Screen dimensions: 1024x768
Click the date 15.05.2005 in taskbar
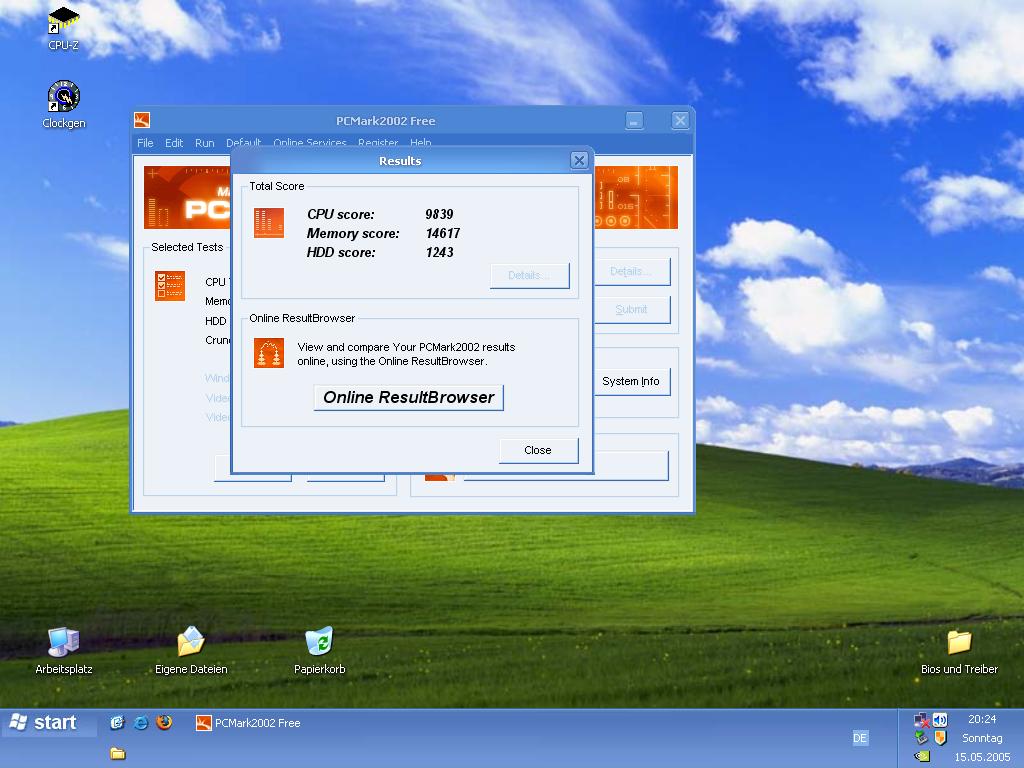982,757
